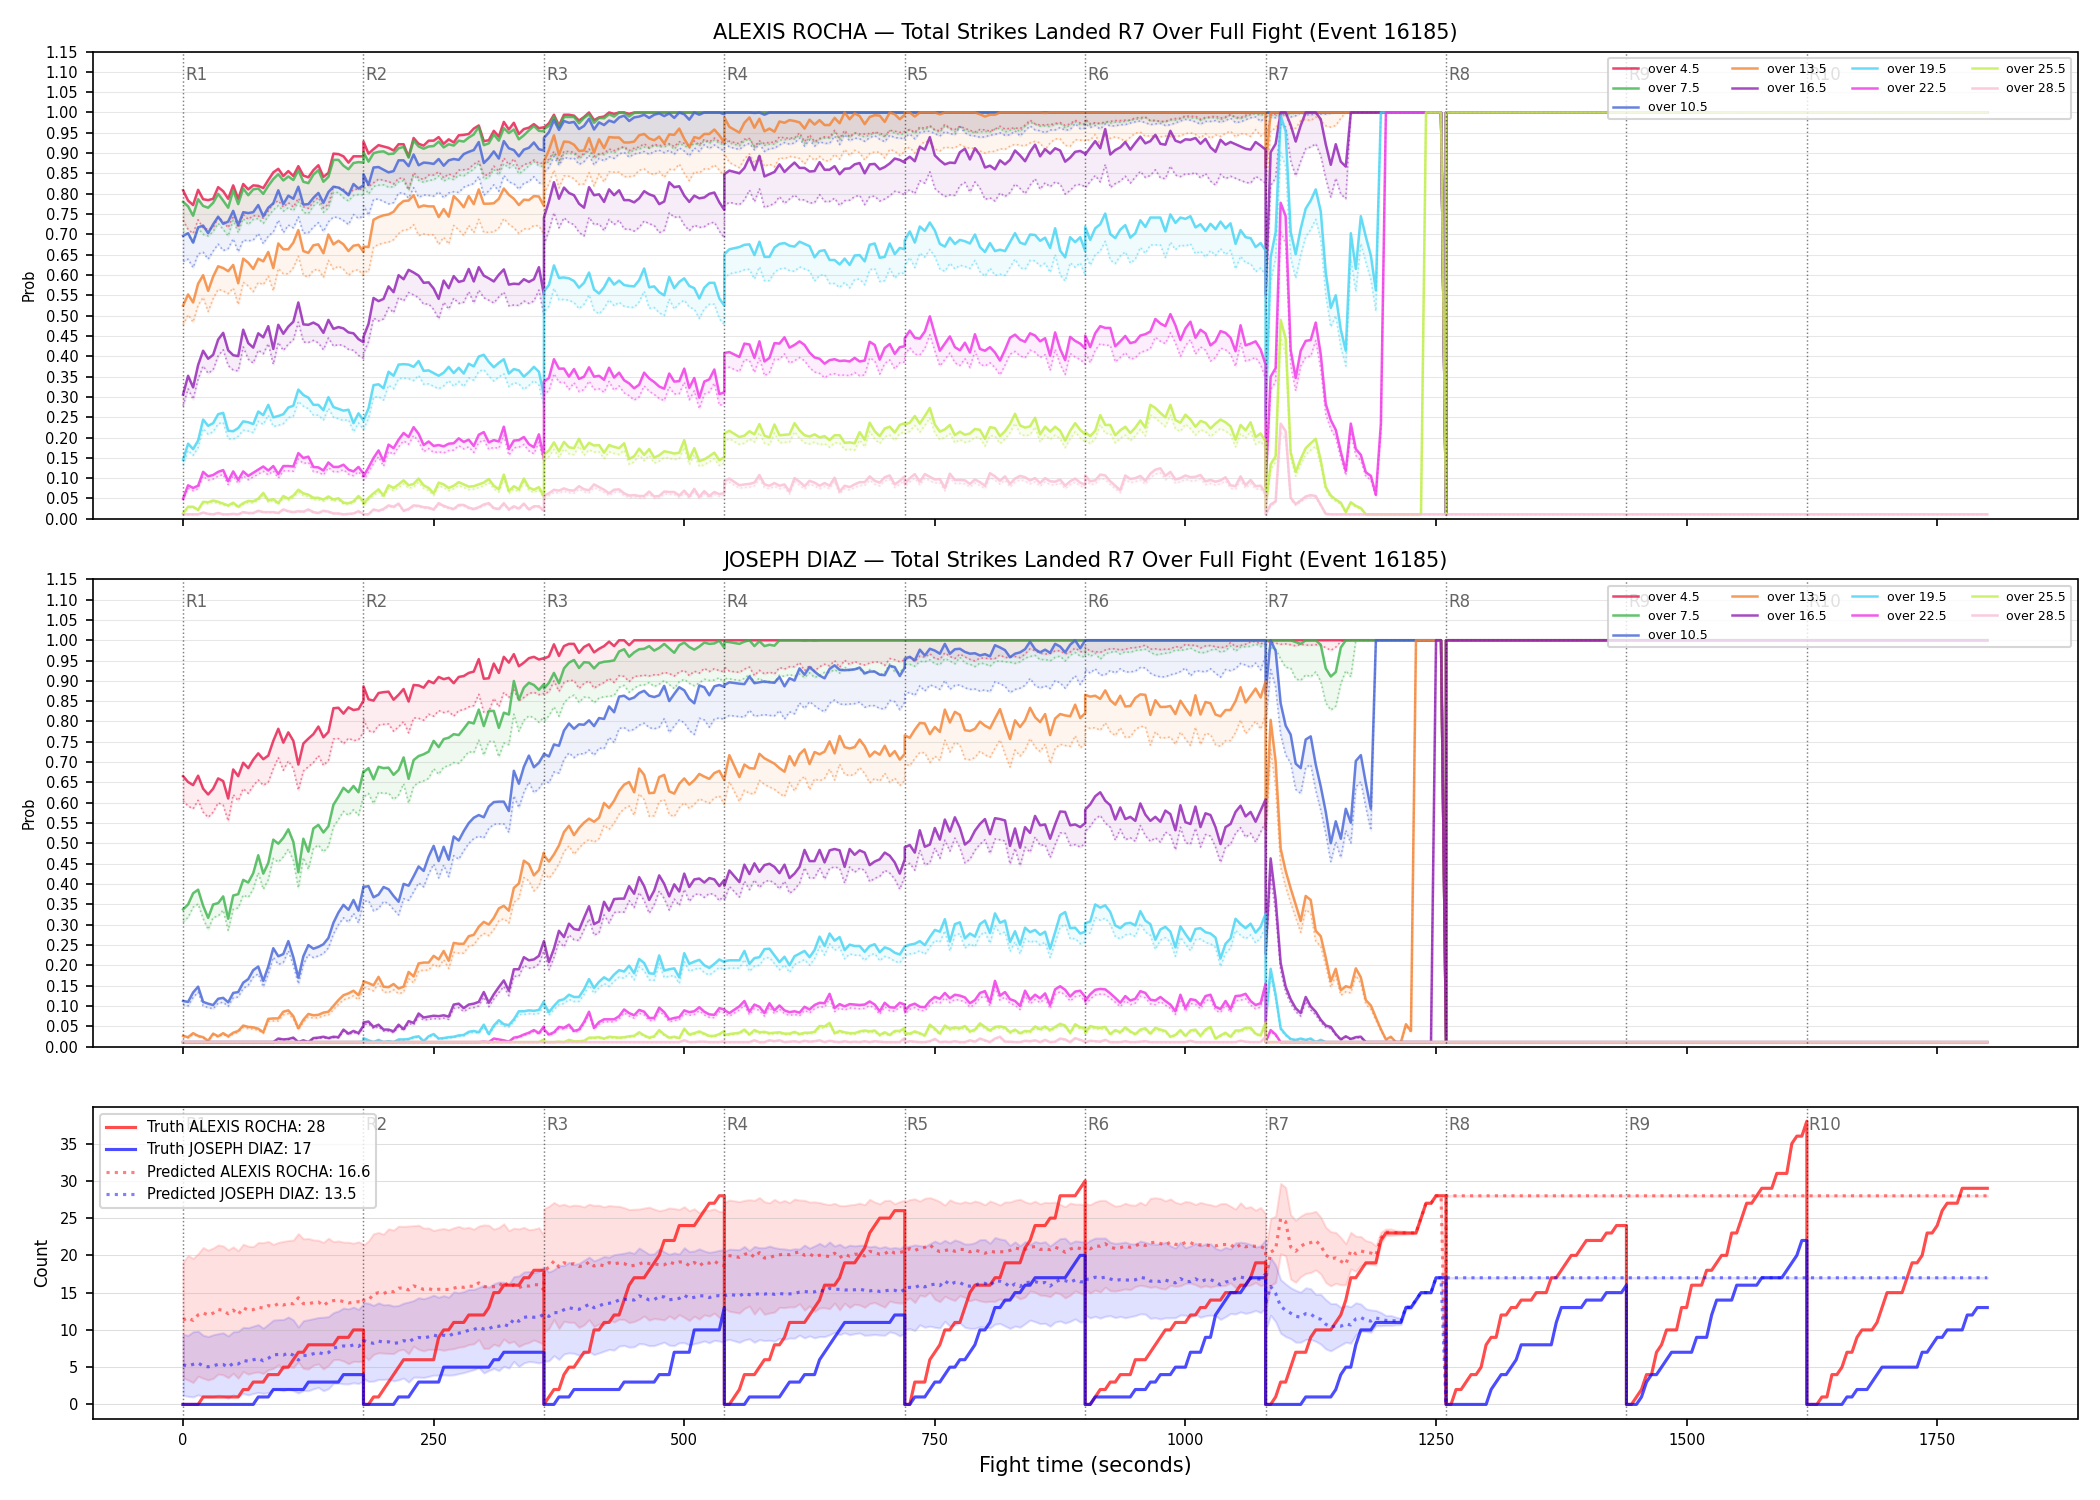Select the R8 round marker in the ROCHA chart
The image size is (2100, 1500).
(1459, 74)
